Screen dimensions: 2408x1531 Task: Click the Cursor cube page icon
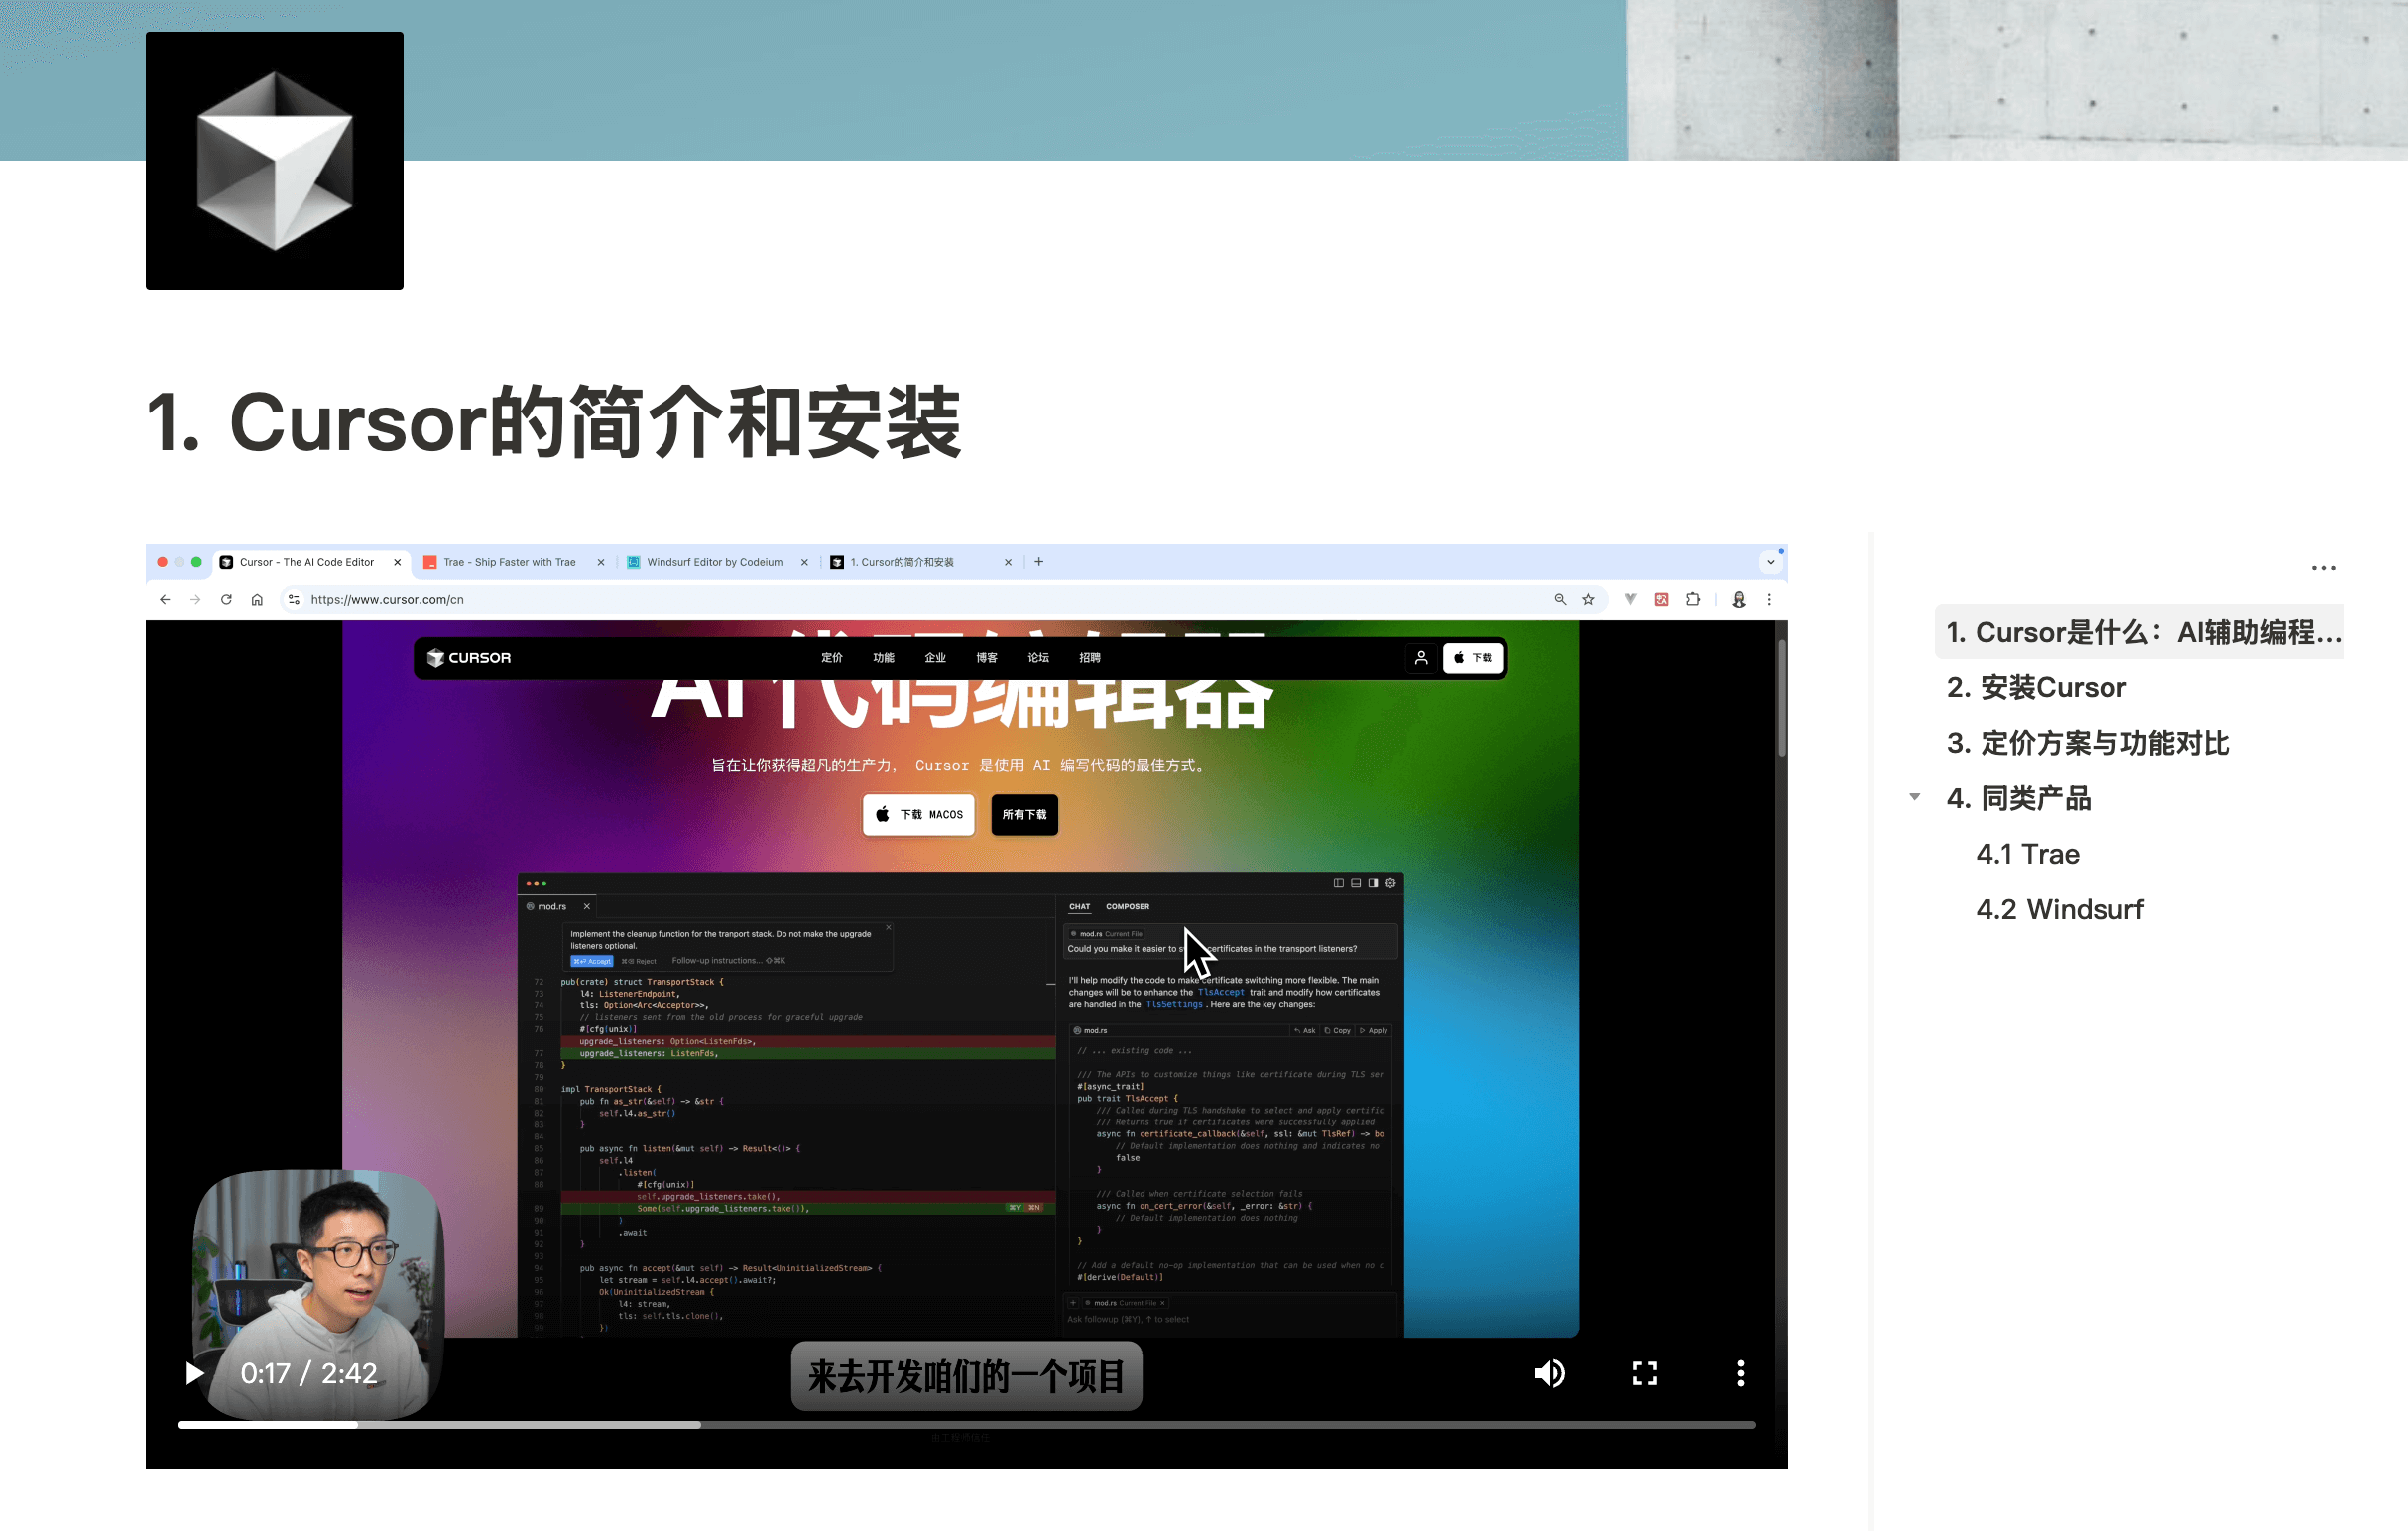tap(274, 161)
